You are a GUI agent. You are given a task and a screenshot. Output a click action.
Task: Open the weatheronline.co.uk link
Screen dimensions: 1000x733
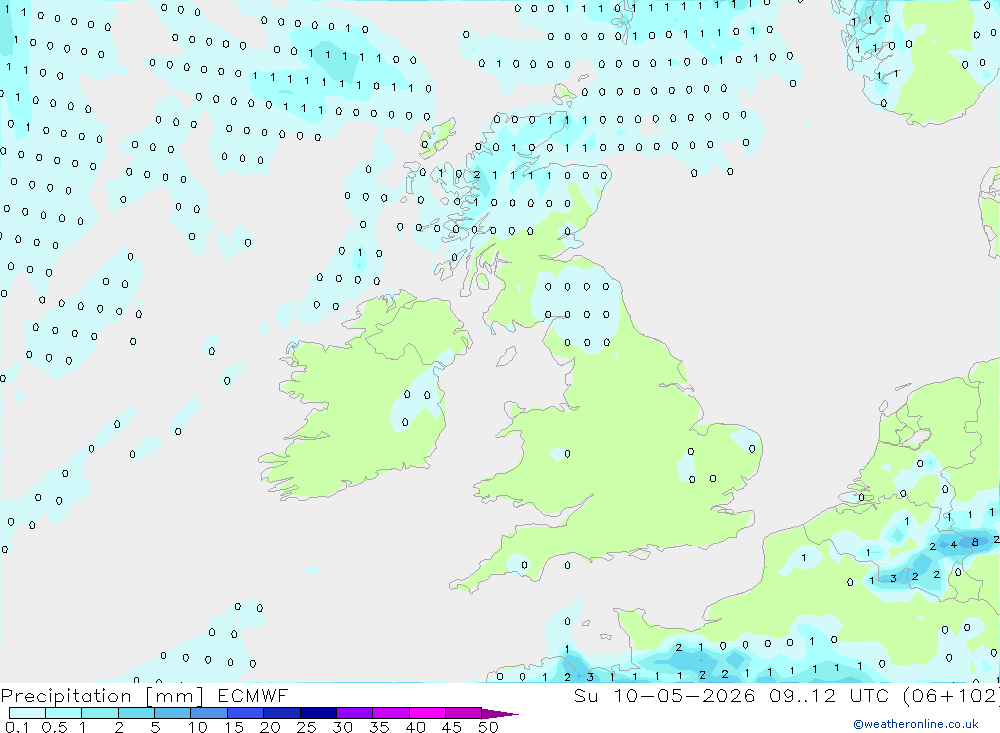coord(916,724)
